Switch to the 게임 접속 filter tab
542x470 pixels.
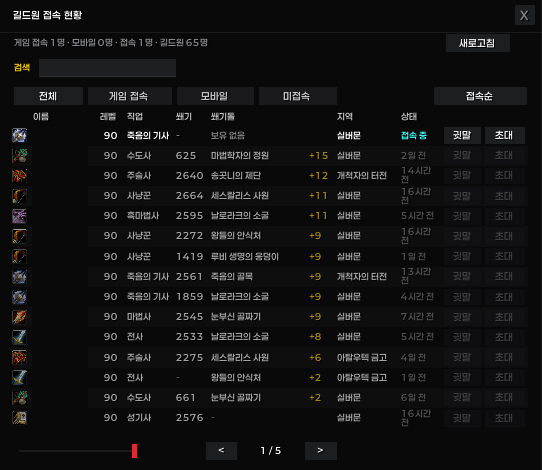(130, 96)
